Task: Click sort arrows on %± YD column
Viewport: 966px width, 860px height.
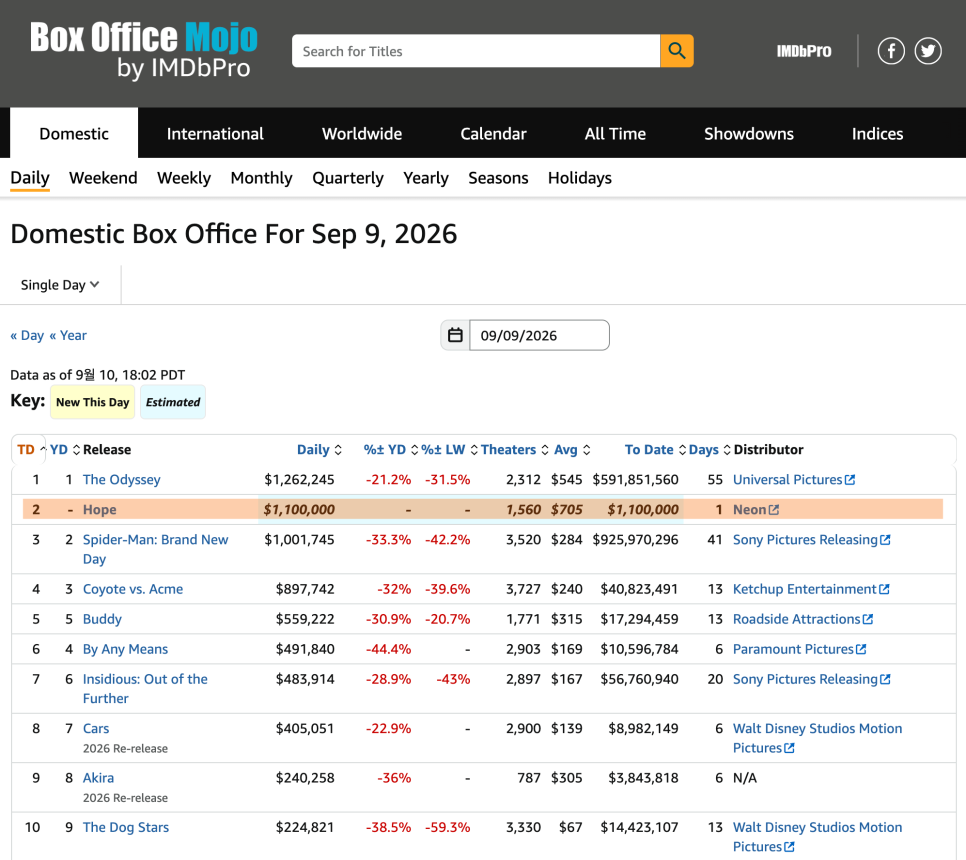Action: pos(415,450)
